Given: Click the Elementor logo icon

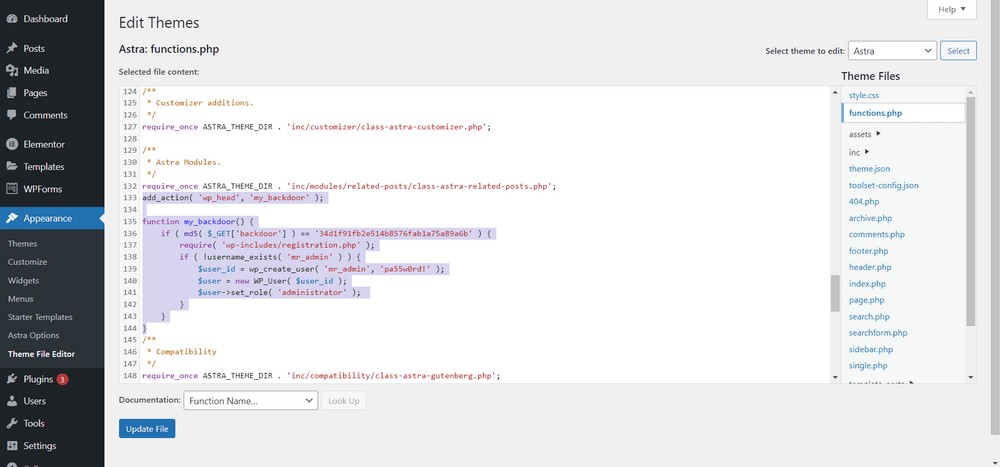Looking at the screenshot, I should pyautogui.click(x=11, y=144).
